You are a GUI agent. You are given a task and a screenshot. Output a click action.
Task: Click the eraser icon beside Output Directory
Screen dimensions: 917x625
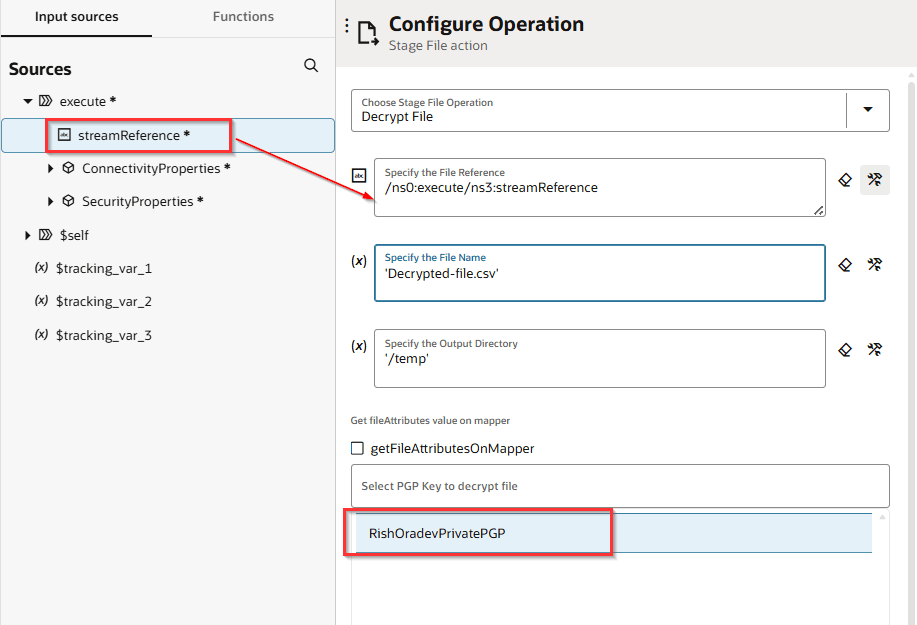pos(845,350)
